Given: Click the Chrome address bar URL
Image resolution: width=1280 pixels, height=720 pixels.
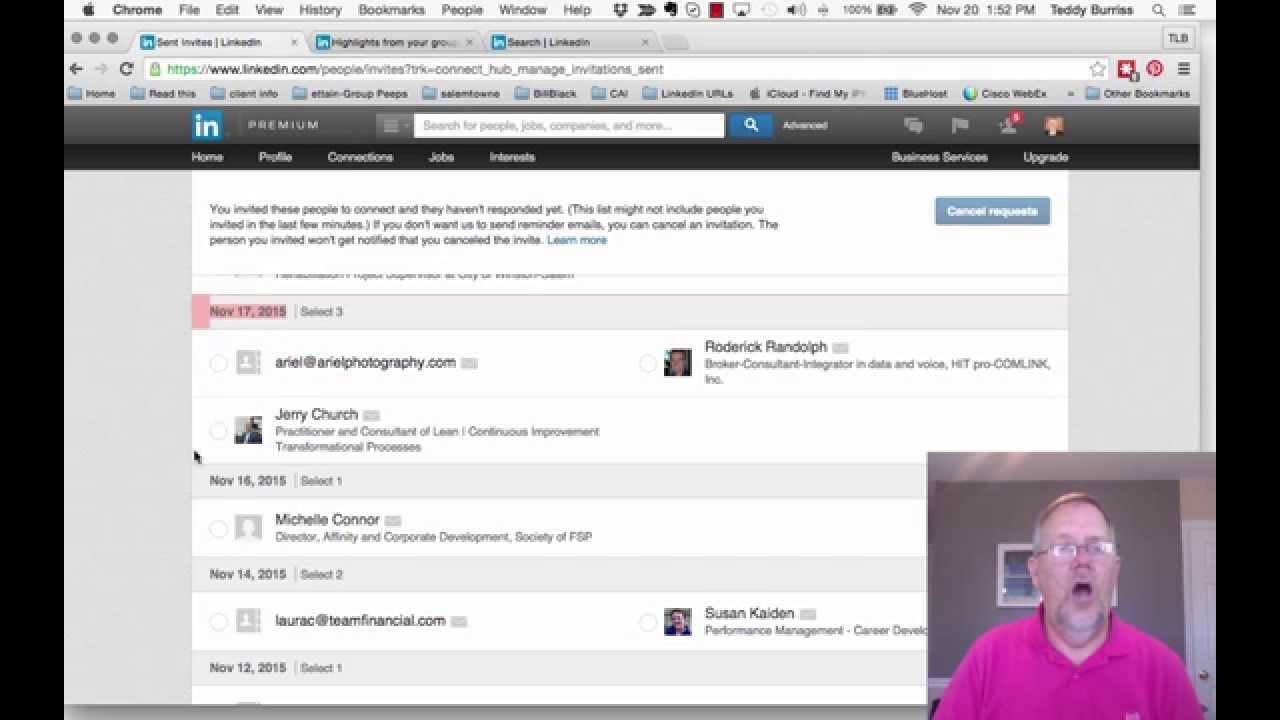Looking at the screenshot, I should point(415,69).
